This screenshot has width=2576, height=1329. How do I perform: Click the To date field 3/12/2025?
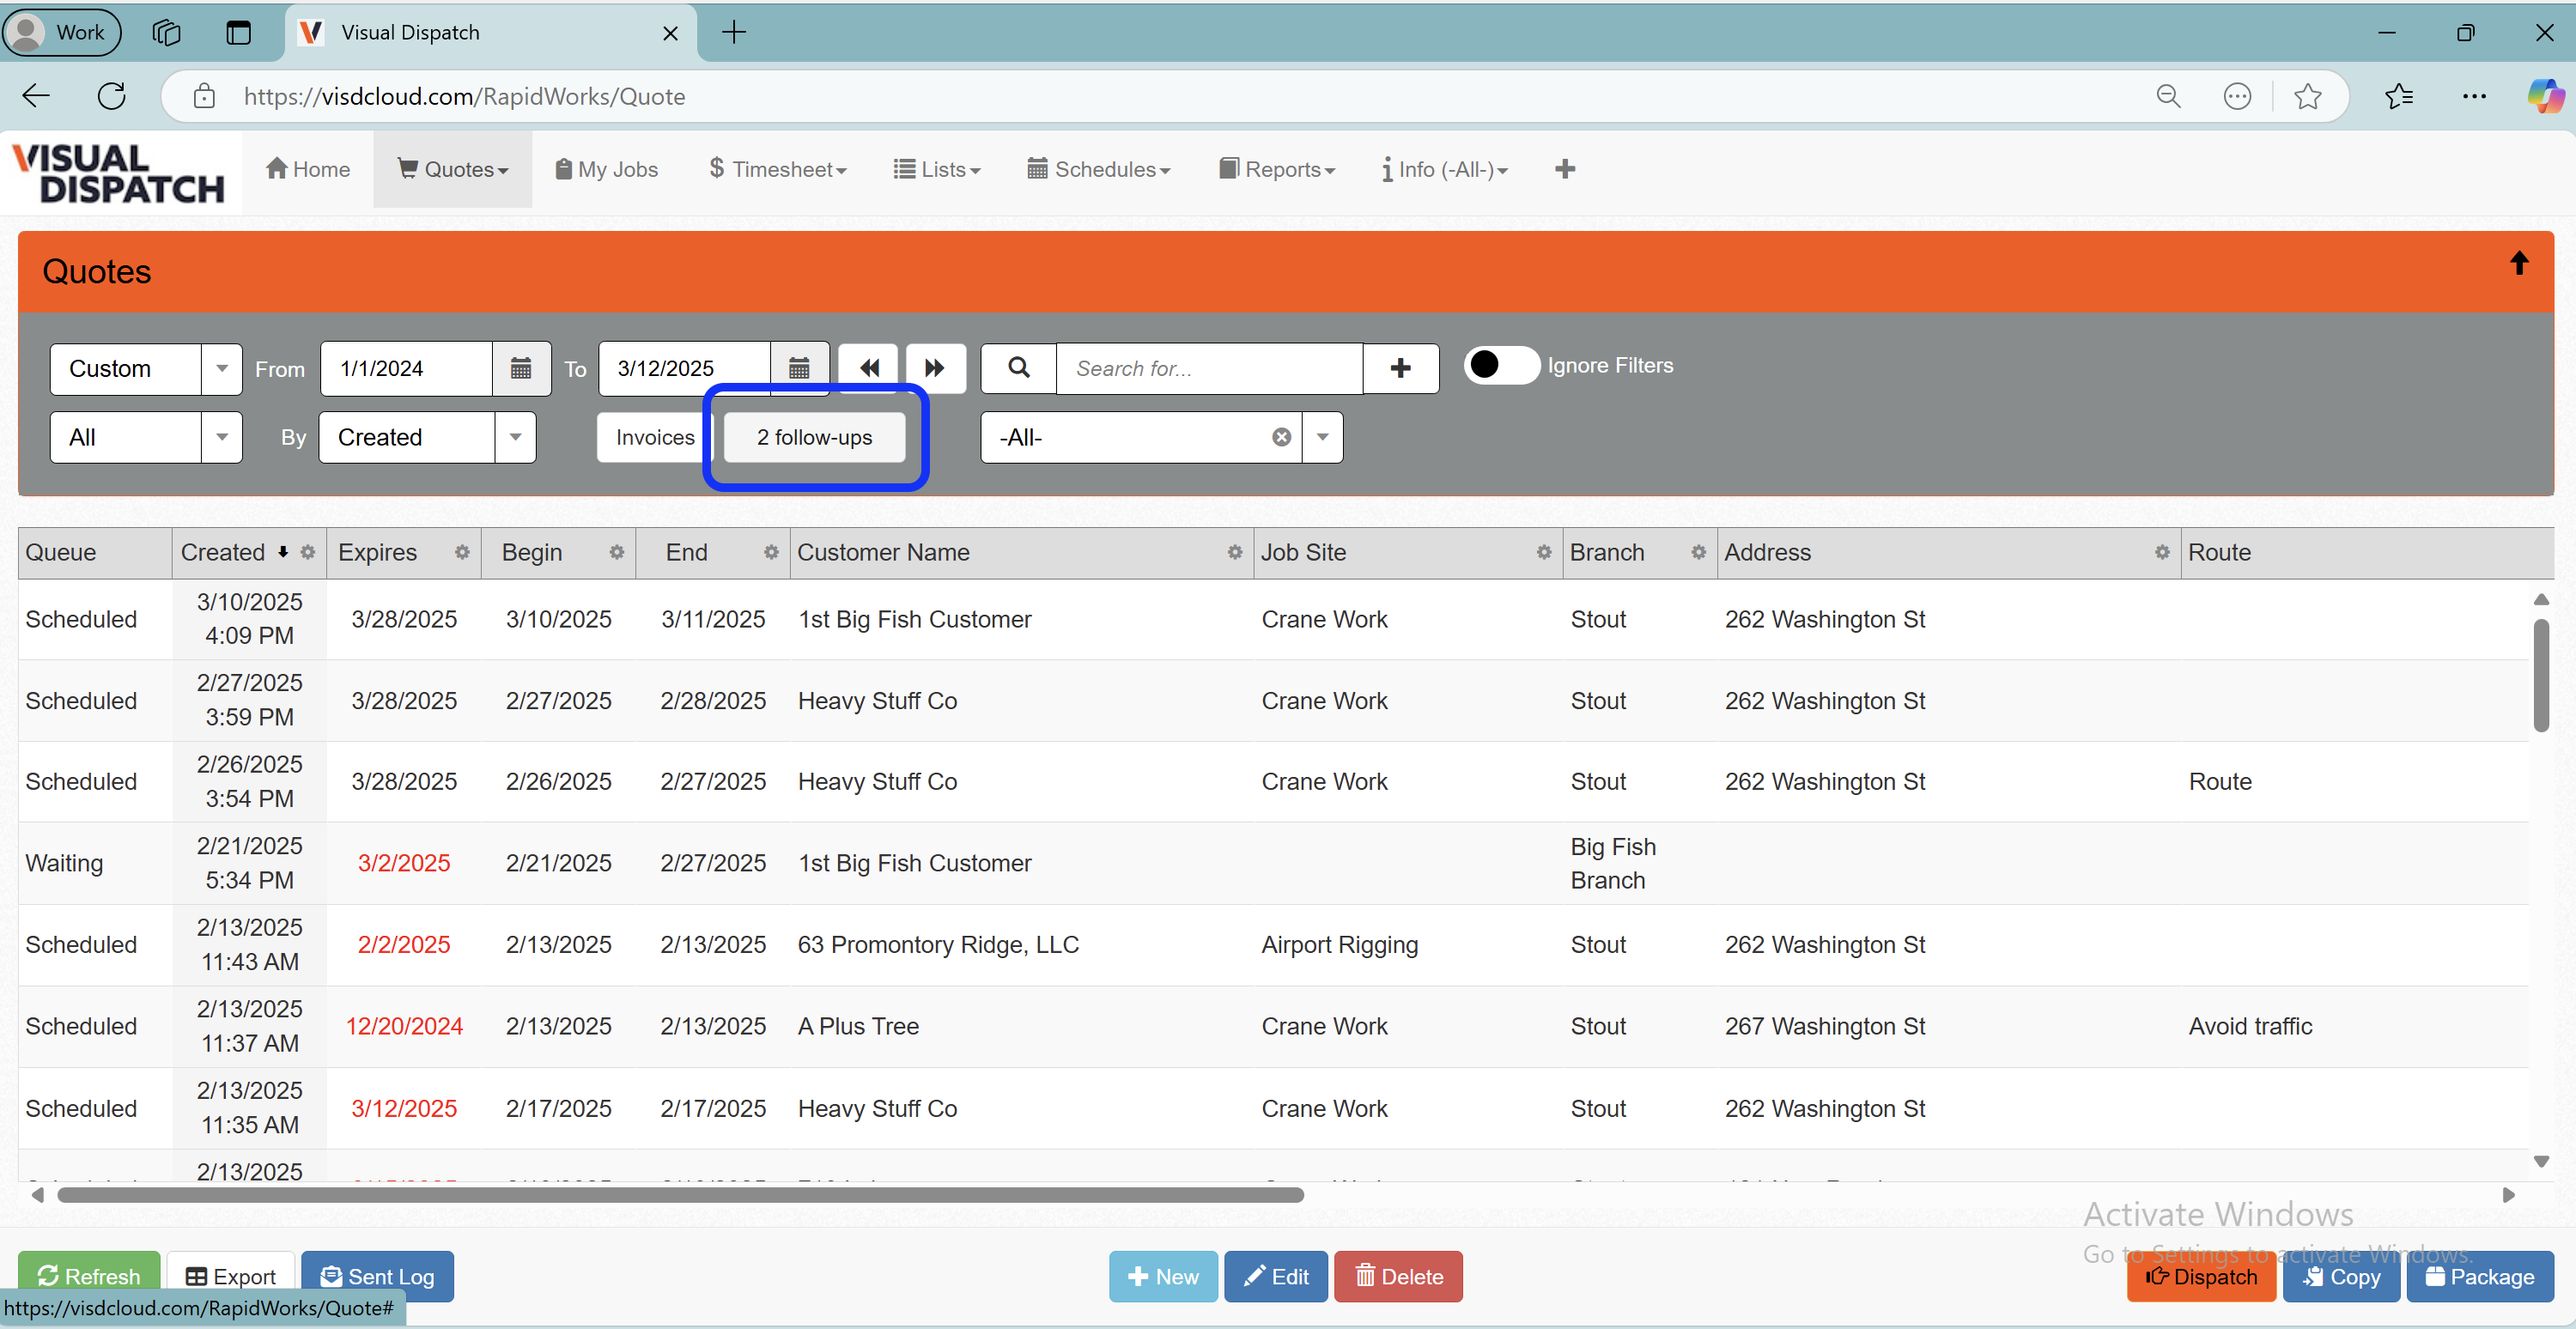coord(684,368)
